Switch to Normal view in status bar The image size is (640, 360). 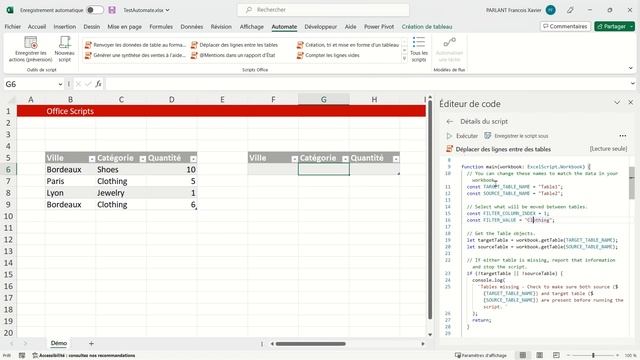click(522, 355)
